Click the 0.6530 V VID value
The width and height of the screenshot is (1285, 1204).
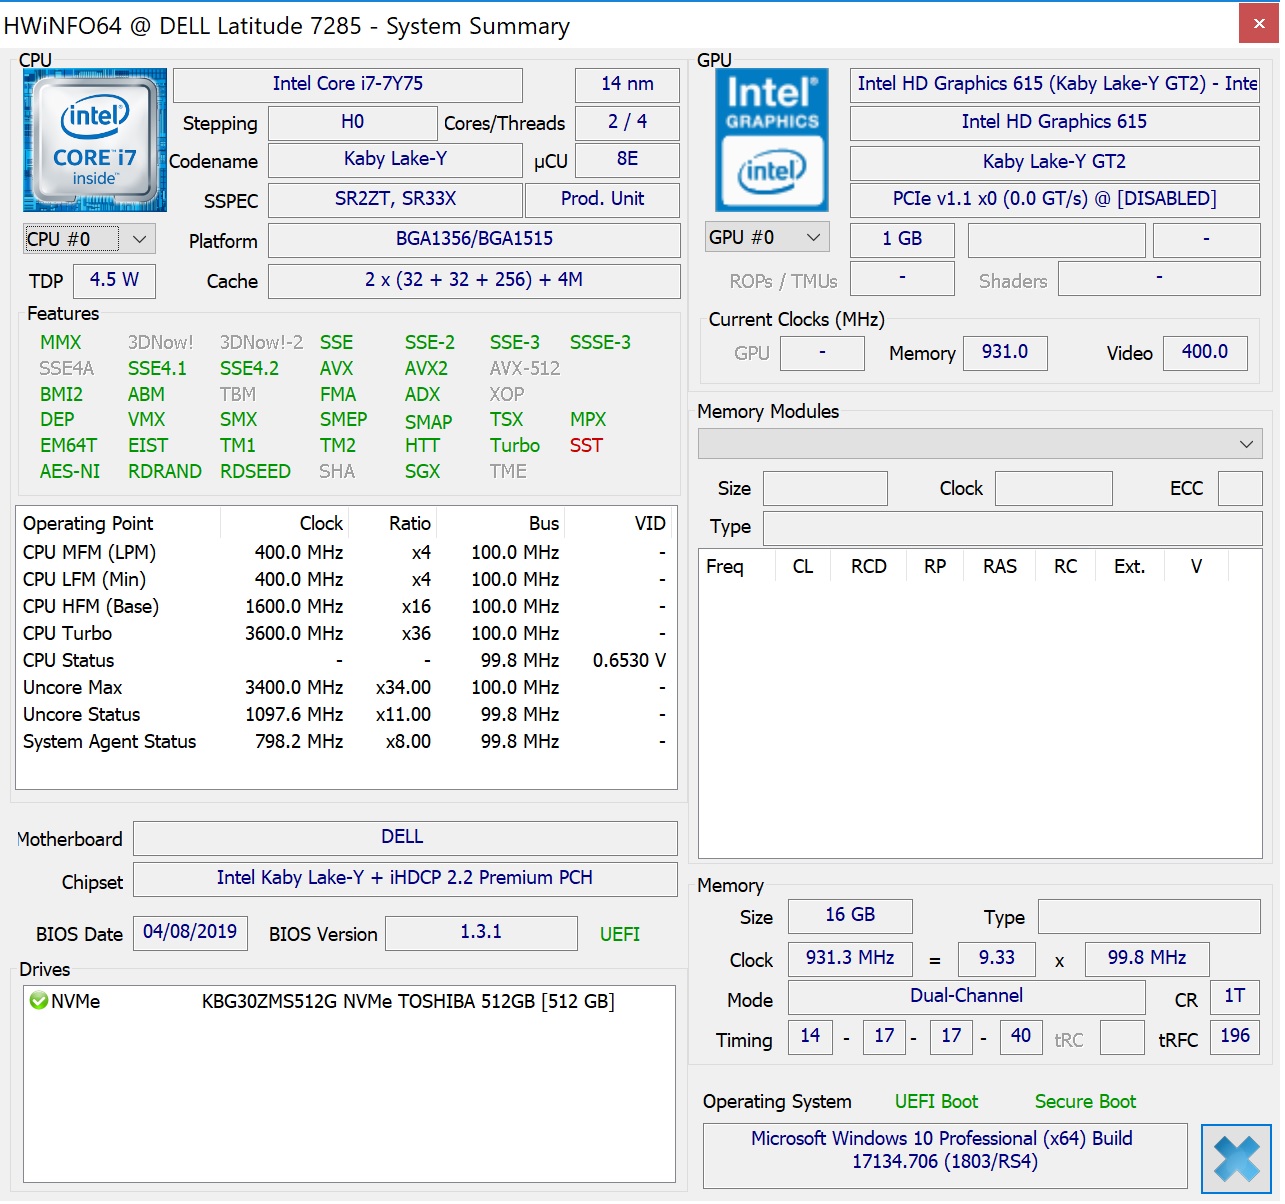coord(629,660)
